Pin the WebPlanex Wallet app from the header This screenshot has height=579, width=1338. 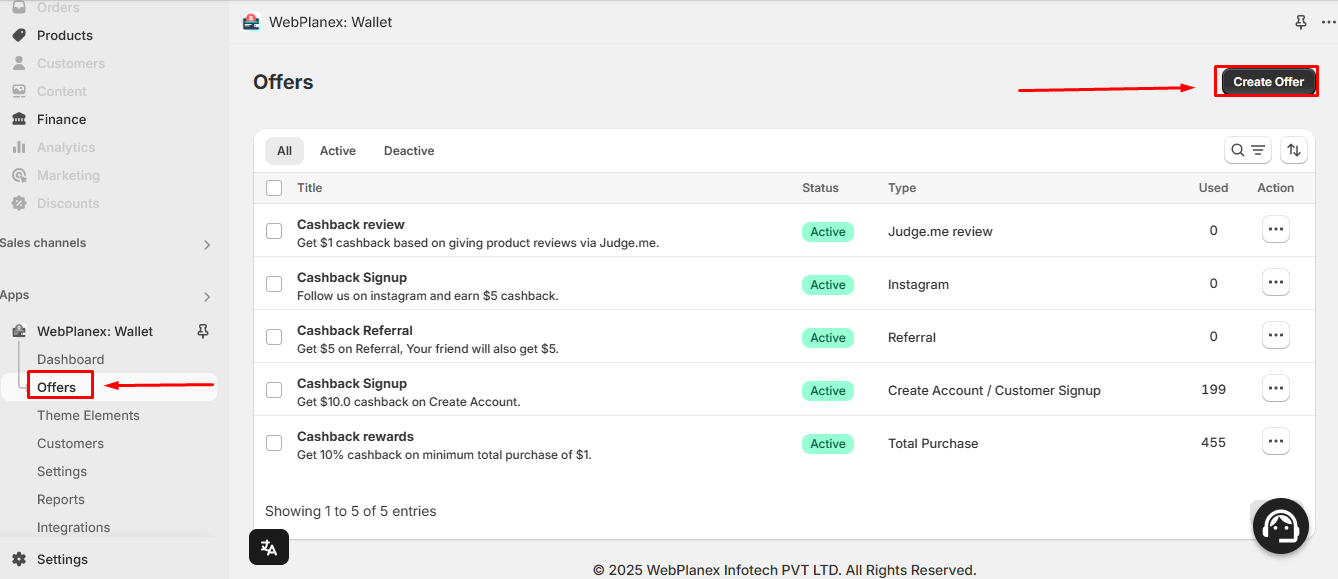tap(1301, 21)
